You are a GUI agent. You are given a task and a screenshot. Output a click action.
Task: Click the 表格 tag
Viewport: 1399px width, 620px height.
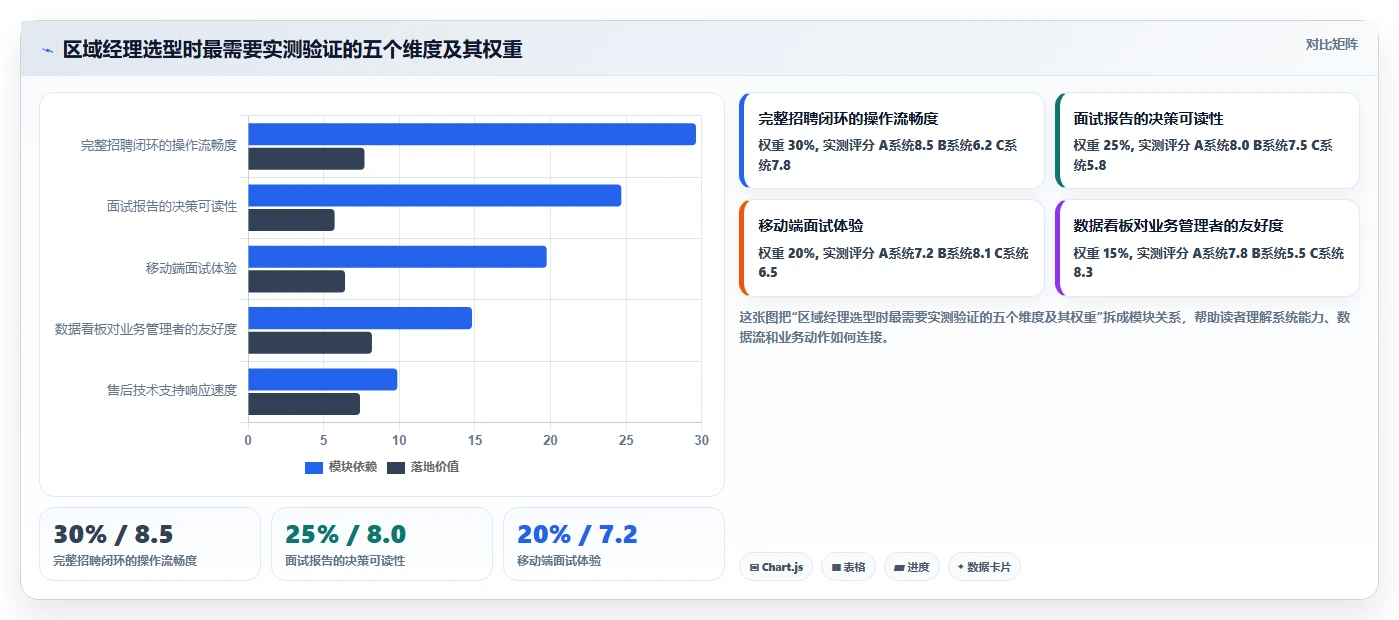coord(848,567)
